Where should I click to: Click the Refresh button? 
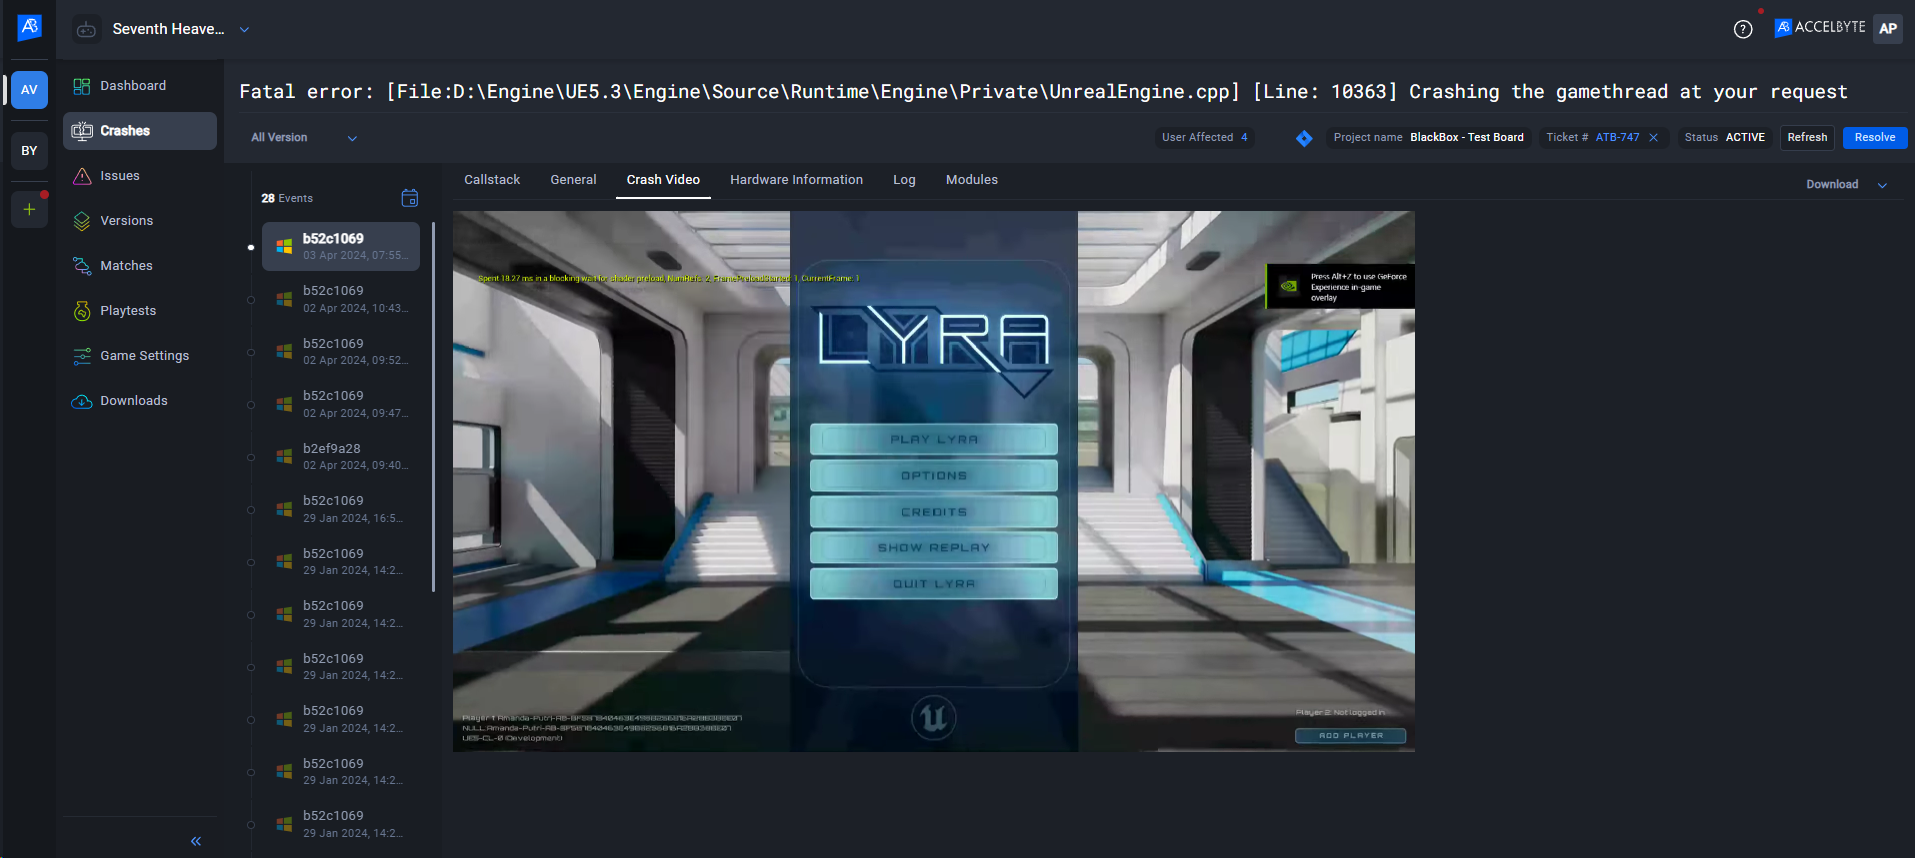pyautogui.click(x=1807, y=138)
